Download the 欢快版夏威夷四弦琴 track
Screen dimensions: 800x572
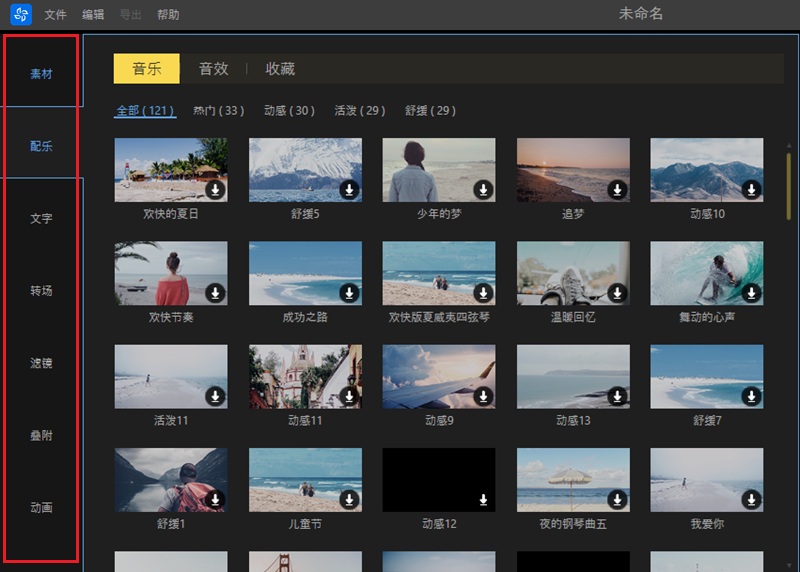(483, 293)
